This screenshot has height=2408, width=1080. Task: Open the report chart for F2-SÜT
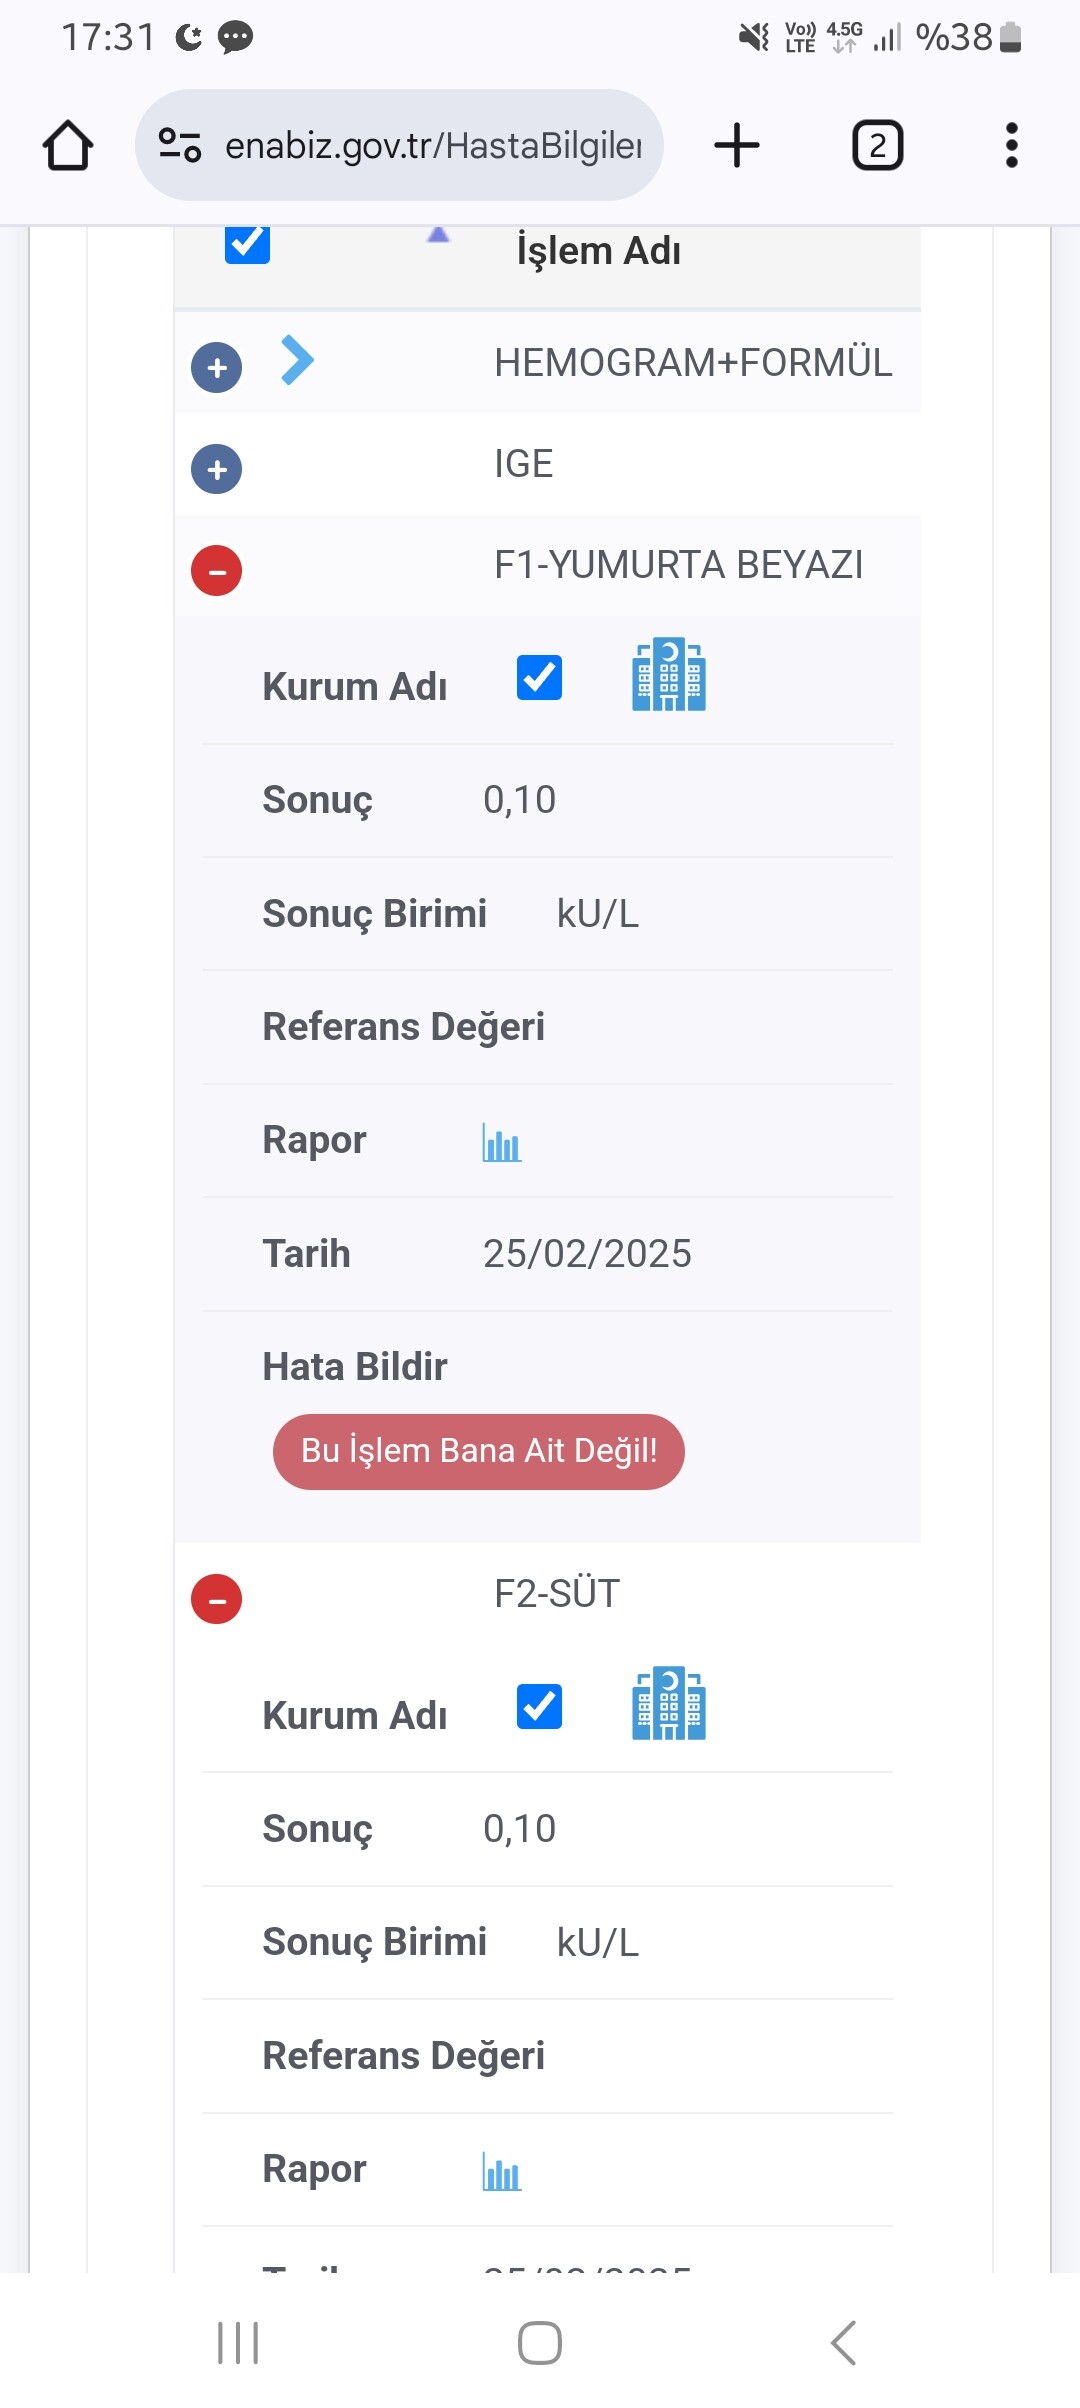pyautogui.click(x=501, y=2171)
